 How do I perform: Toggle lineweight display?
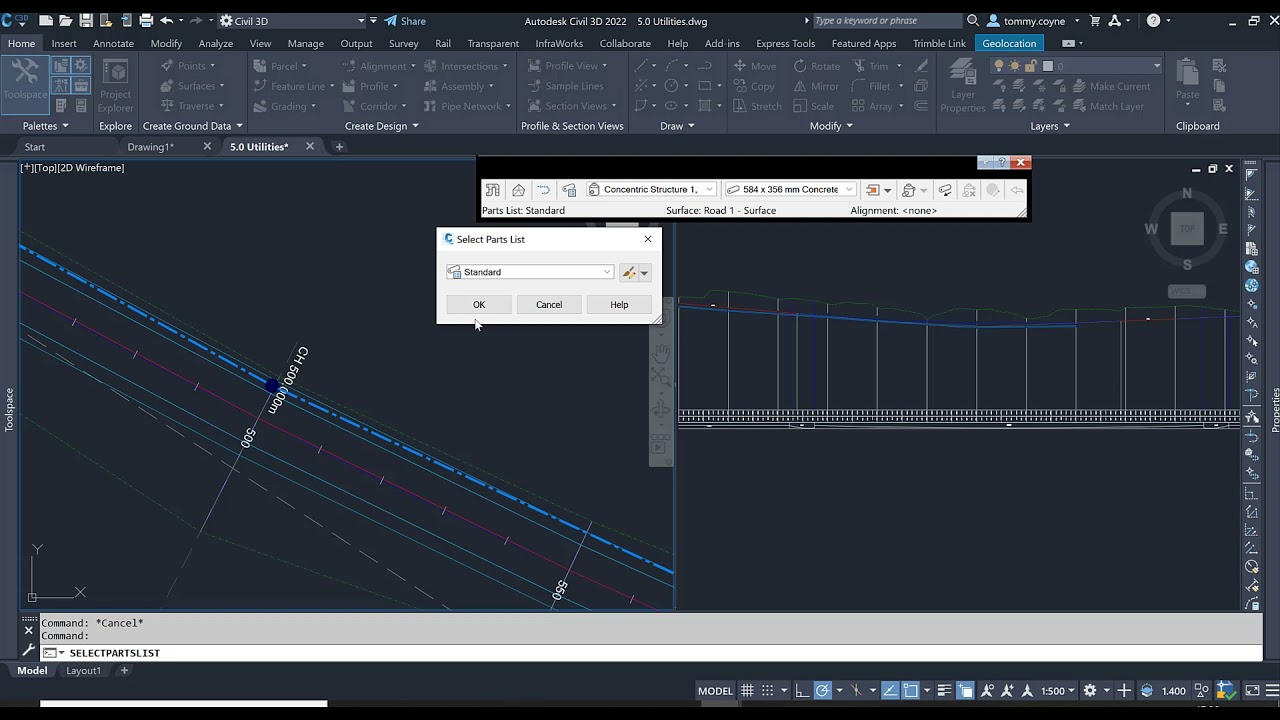pyautogui.click(x=945, y=690)
